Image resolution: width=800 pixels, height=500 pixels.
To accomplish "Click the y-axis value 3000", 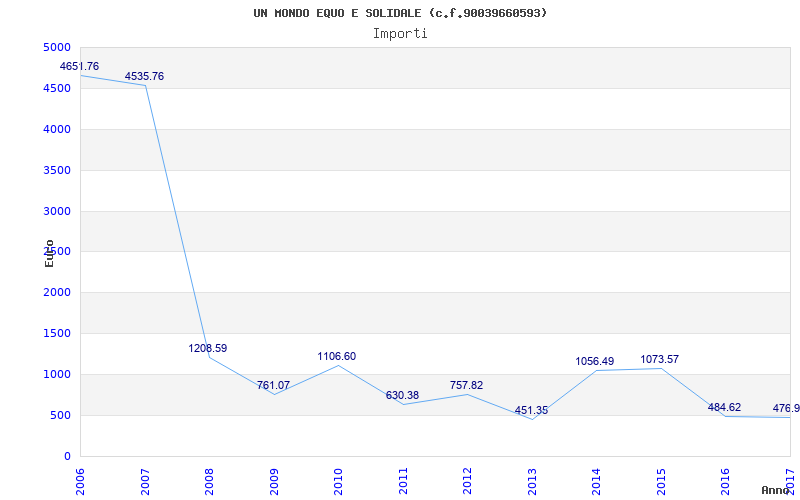I will (x=57, y=211).
